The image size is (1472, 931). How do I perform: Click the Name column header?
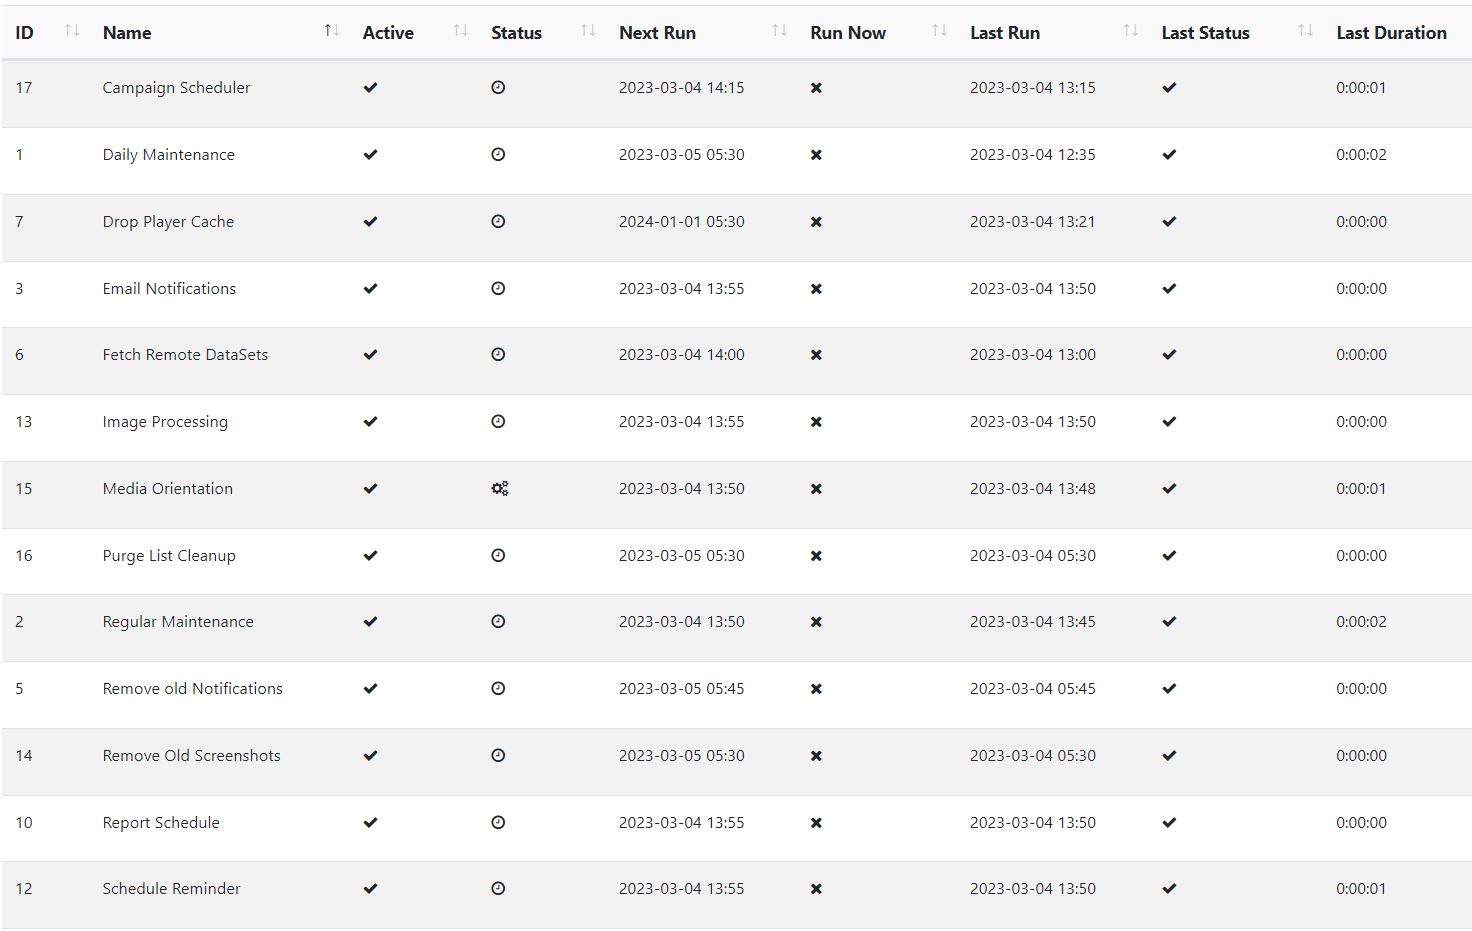127,33
